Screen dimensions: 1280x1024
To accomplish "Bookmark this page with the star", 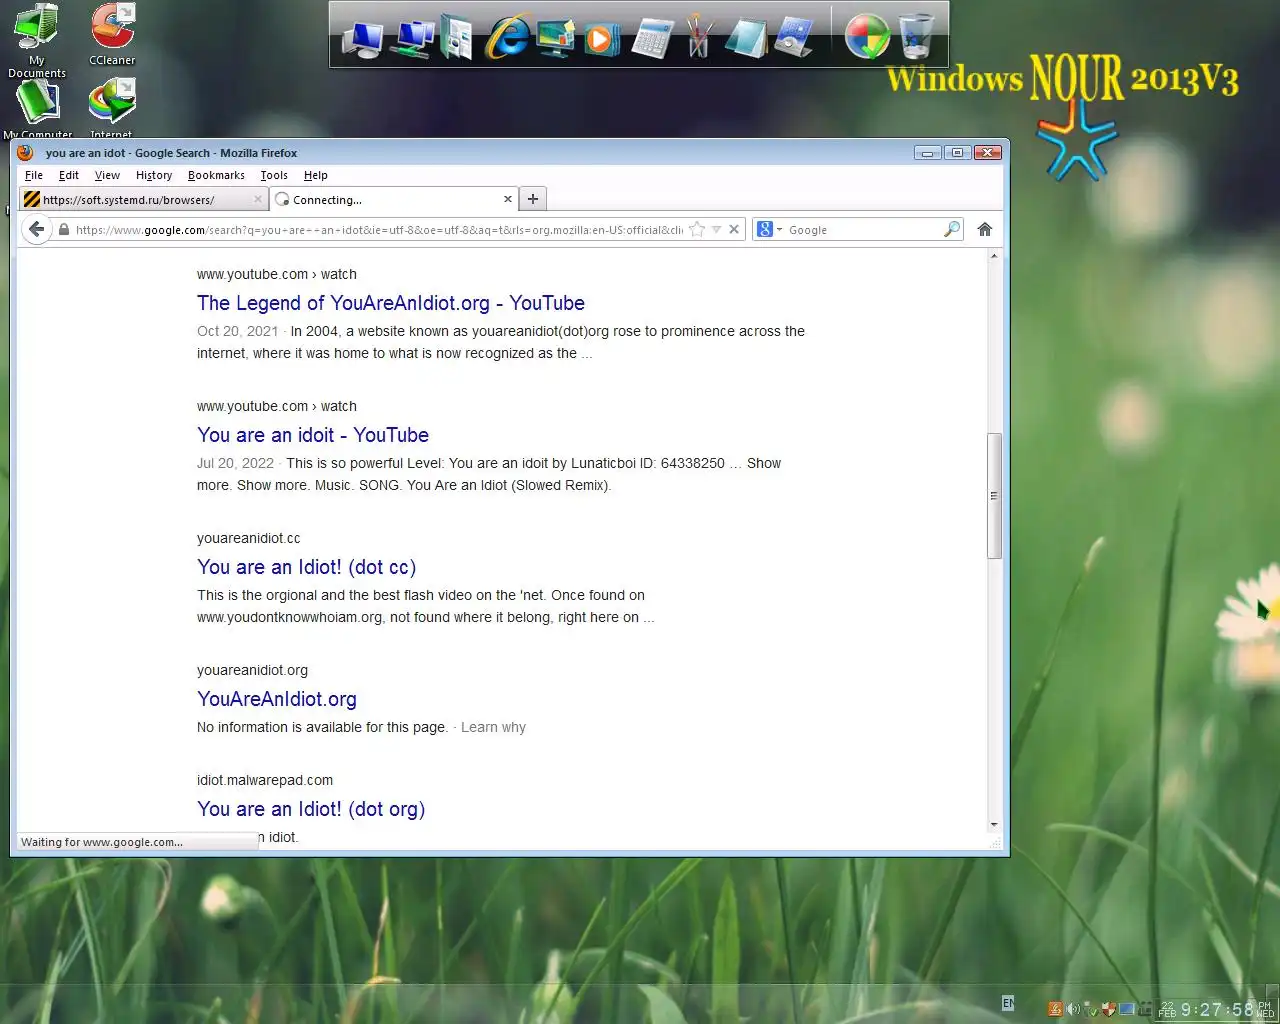I will pyautogui.click(x=697, y=229).
